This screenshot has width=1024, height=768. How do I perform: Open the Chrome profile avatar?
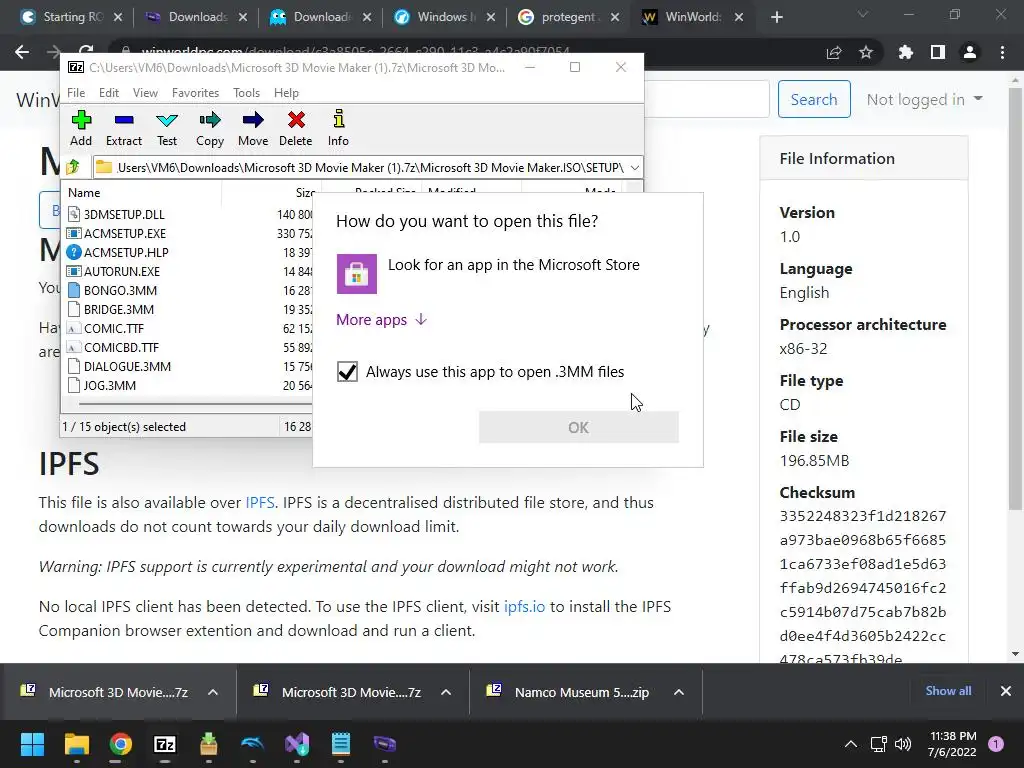click(x=970, y=52)
